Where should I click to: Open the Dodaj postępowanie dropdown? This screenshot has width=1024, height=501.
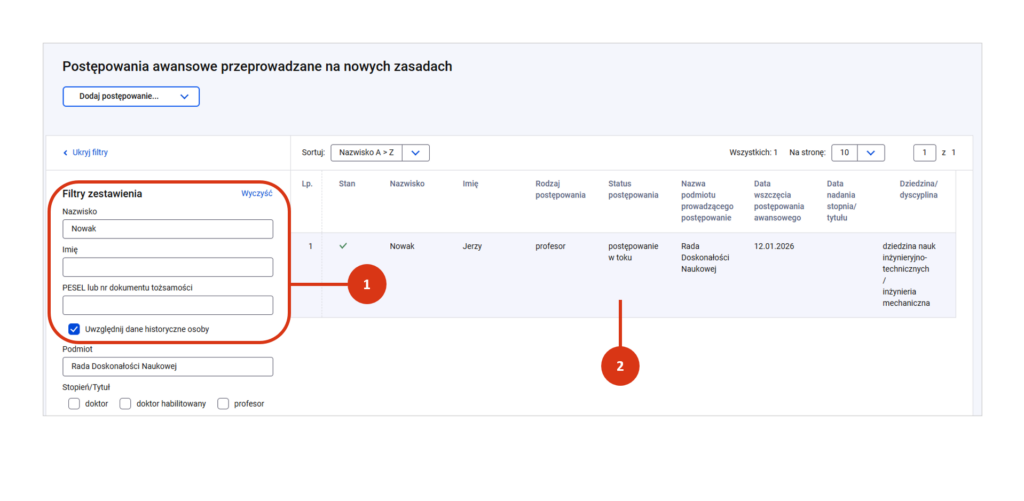(131, 97)
